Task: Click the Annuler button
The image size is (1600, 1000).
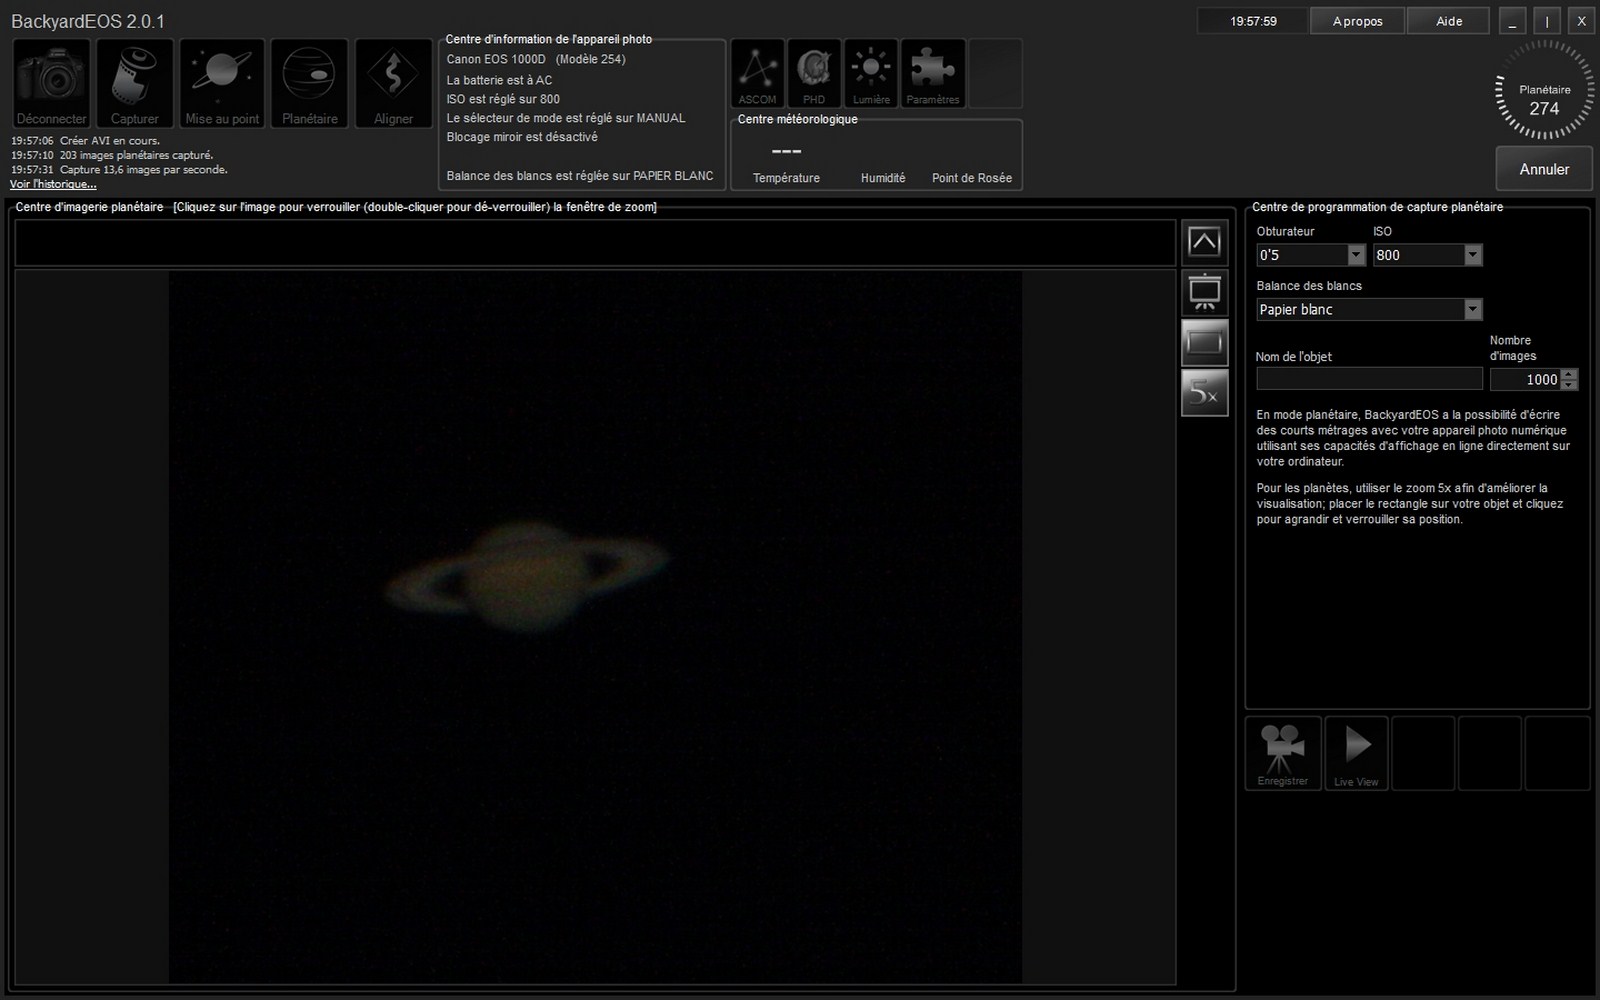Action: coord(1544,169)
